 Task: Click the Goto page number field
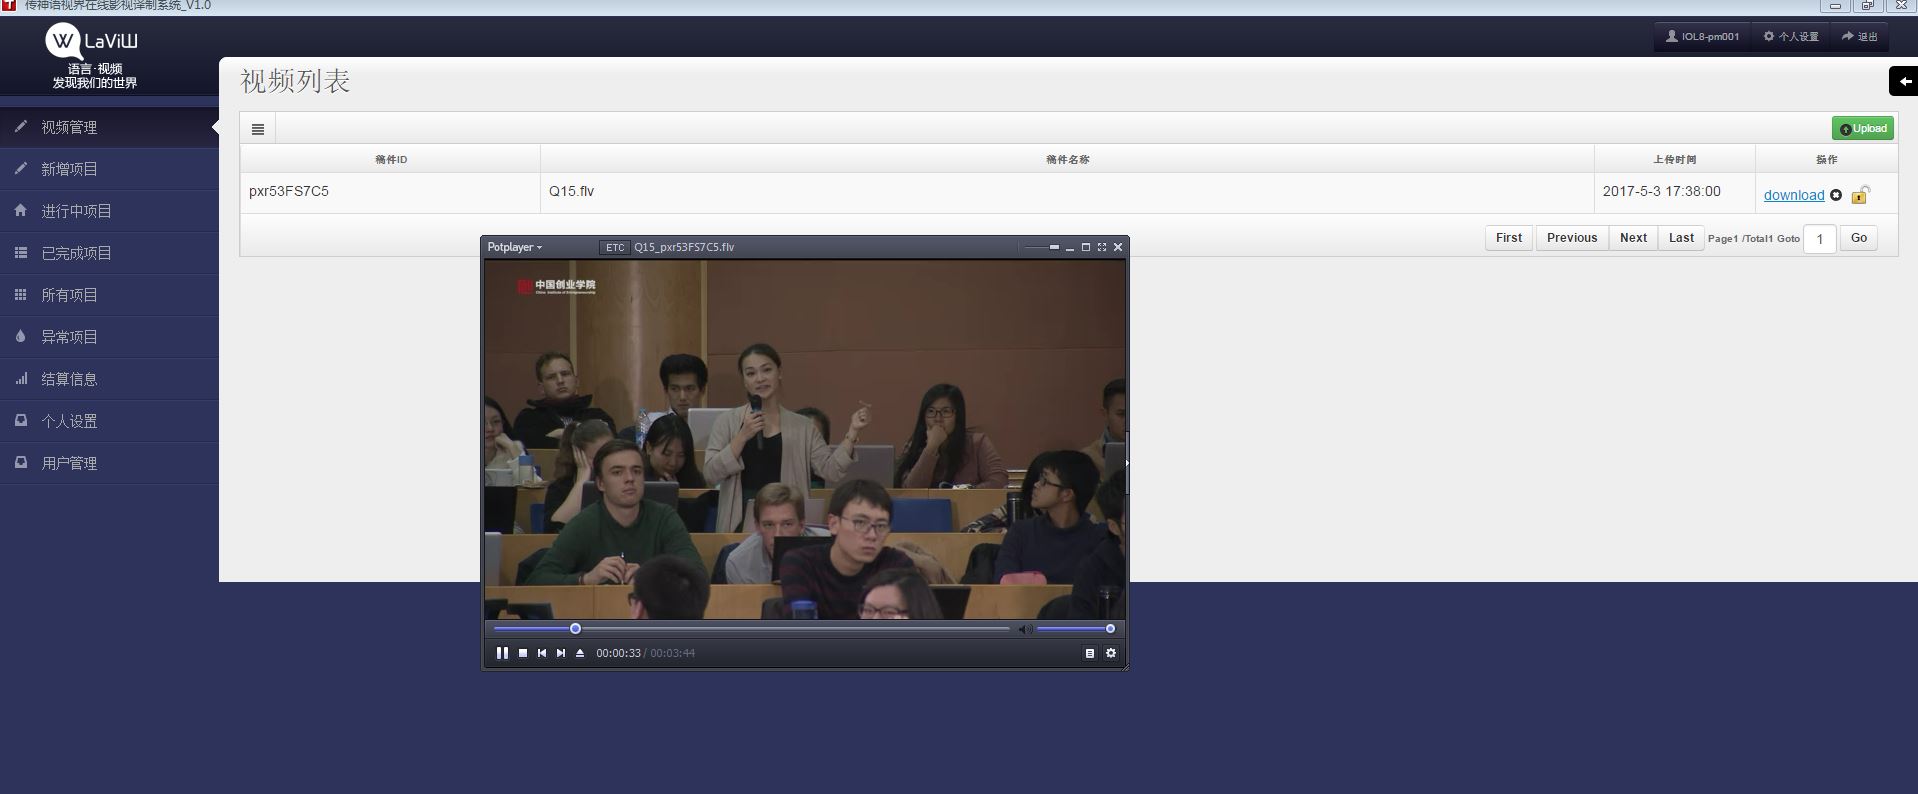[1819, 238]
